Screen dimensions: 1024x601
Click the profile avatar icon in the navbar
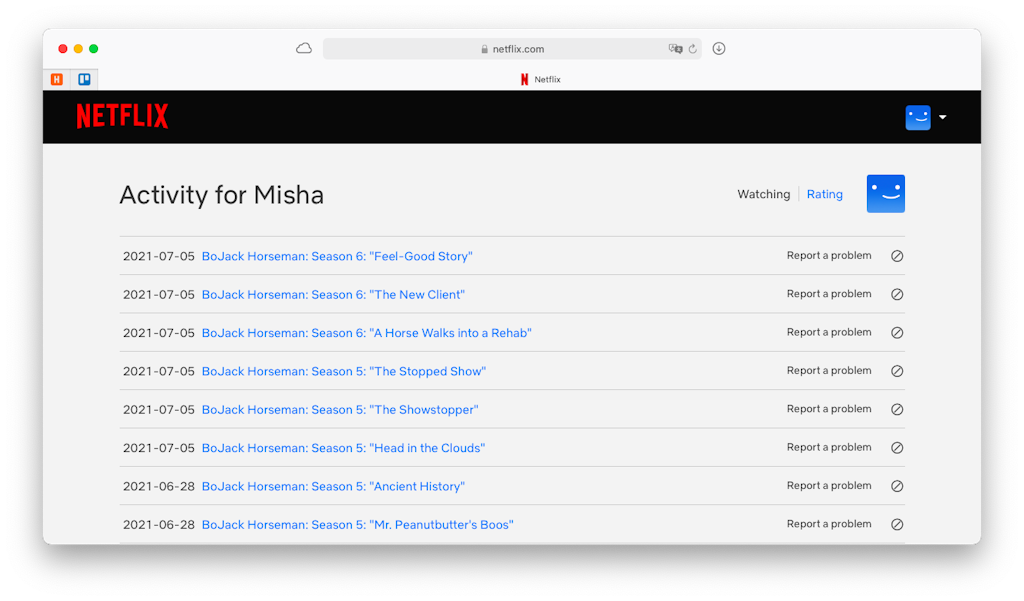917,117
